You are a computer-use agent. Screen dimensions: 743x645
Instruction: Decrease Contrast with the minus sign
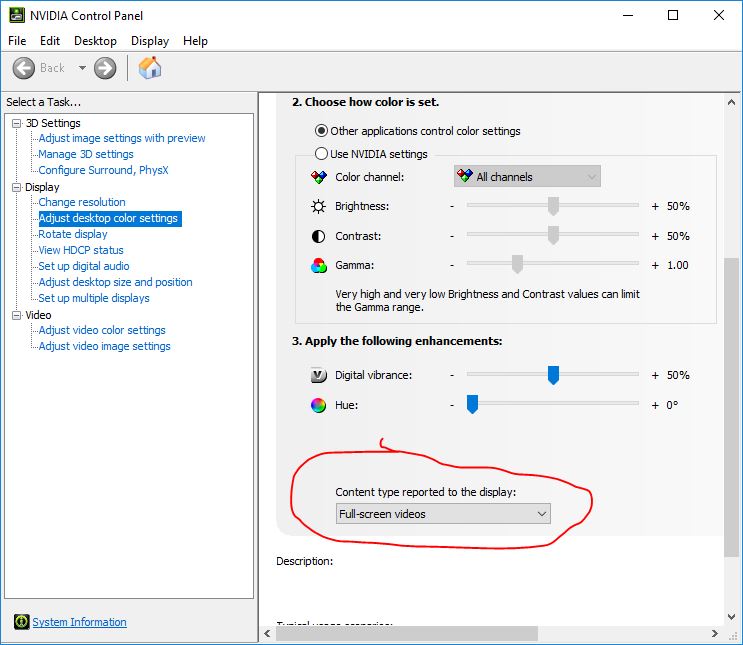(452, 236)
